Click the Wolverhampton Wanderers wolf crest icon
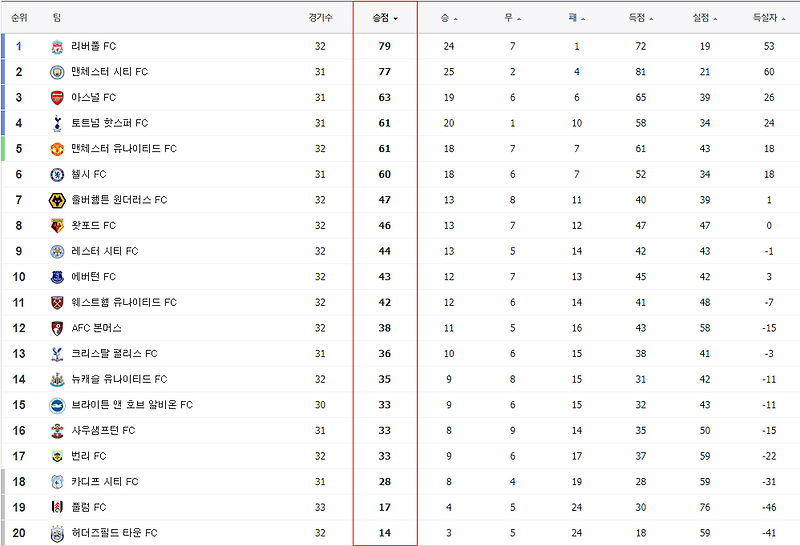 [x=57, y=201]
